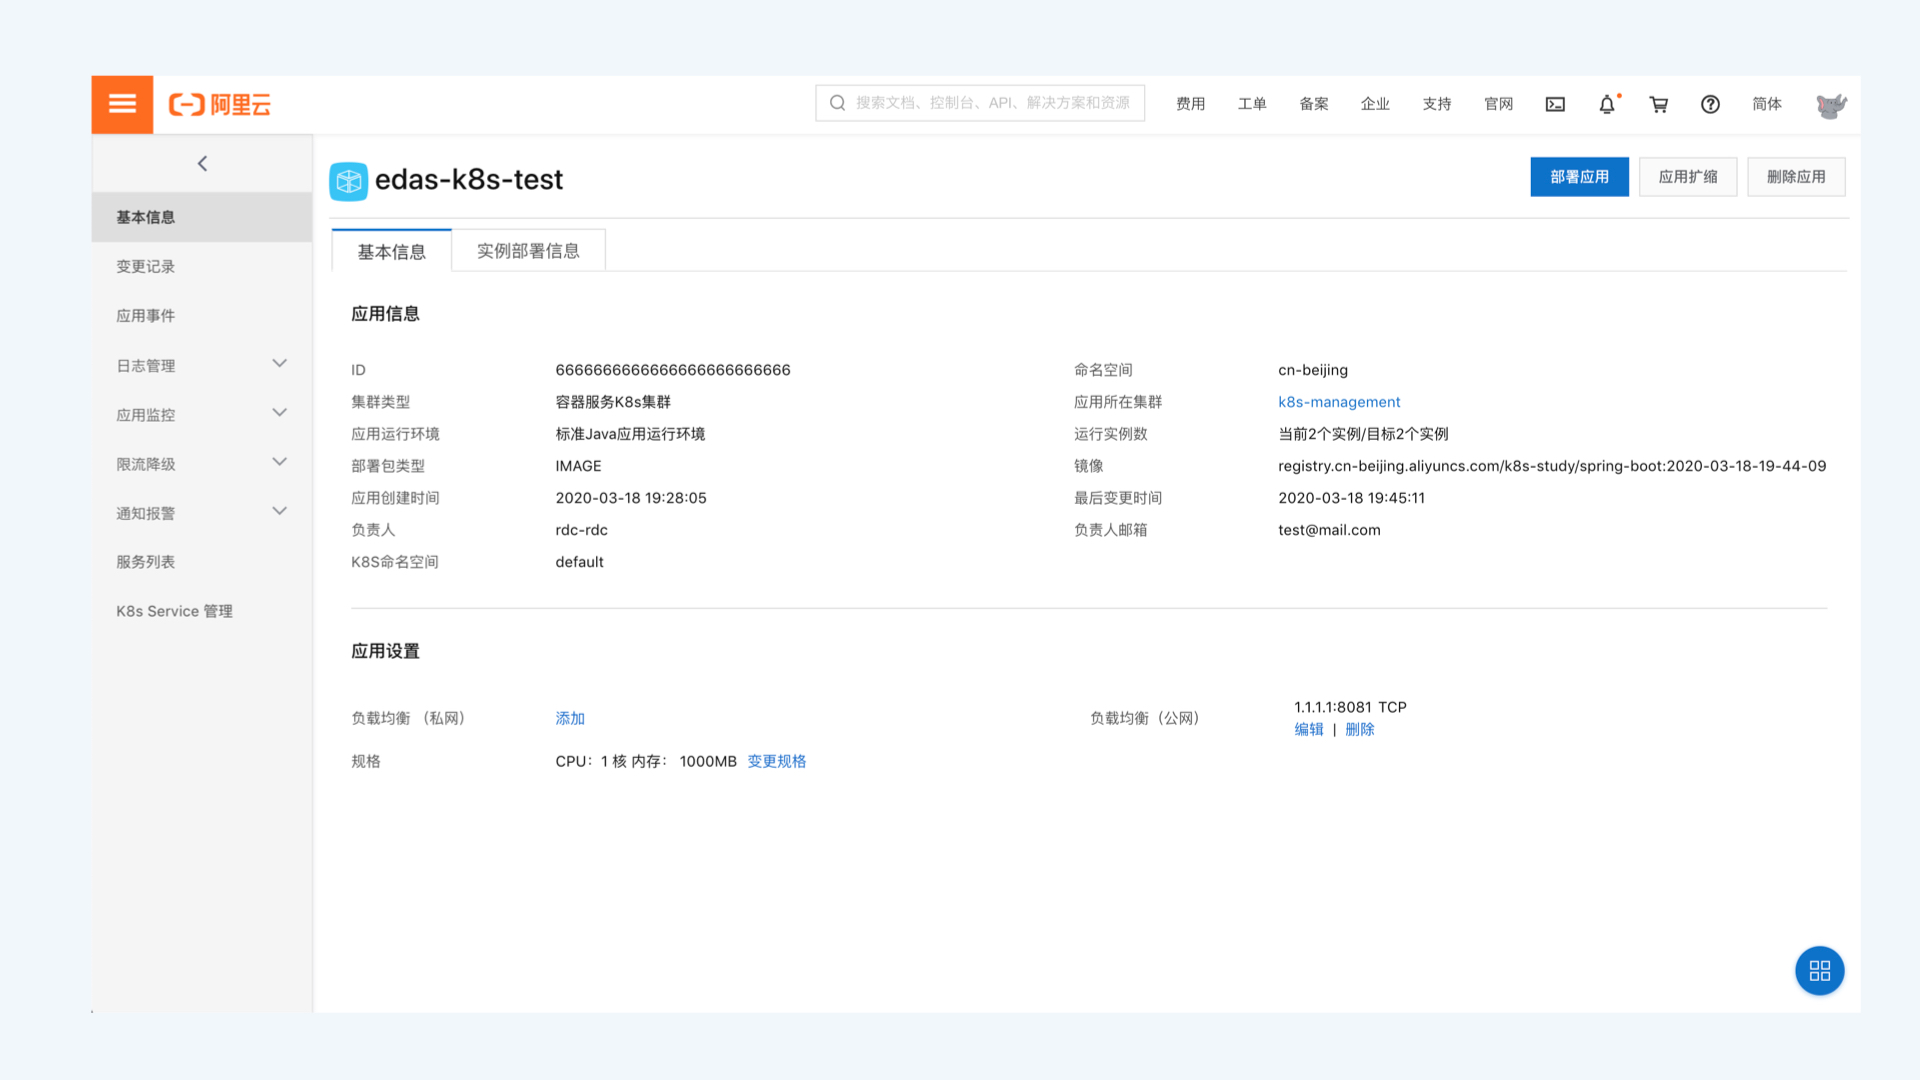Switch to the 基本信息 tab
The height and width of the screenshot is (1080, 1920).
pyautogui.click(x=392, y=251)
